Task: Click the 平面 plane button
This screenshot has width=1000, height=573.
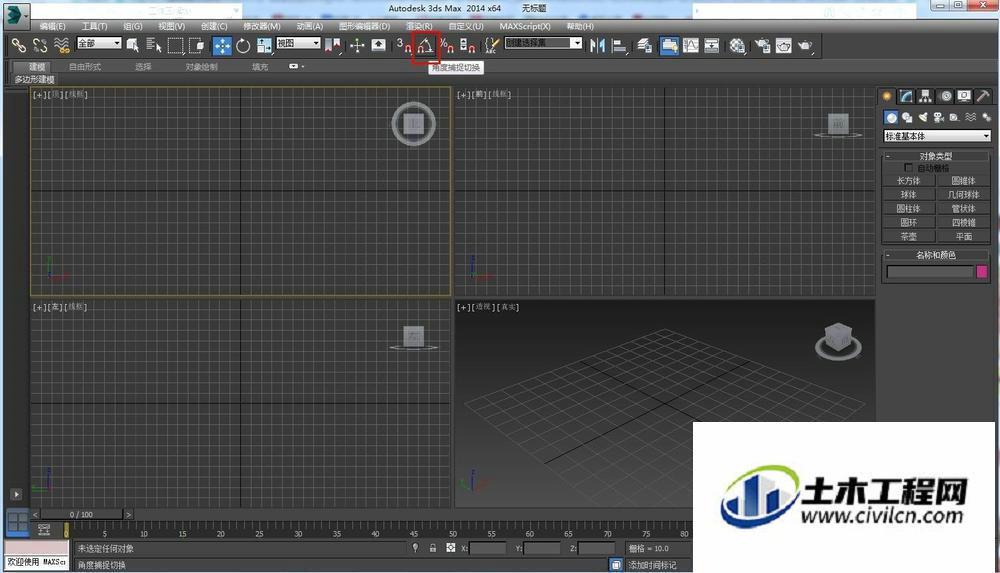Action: click(x=963, y=237)
